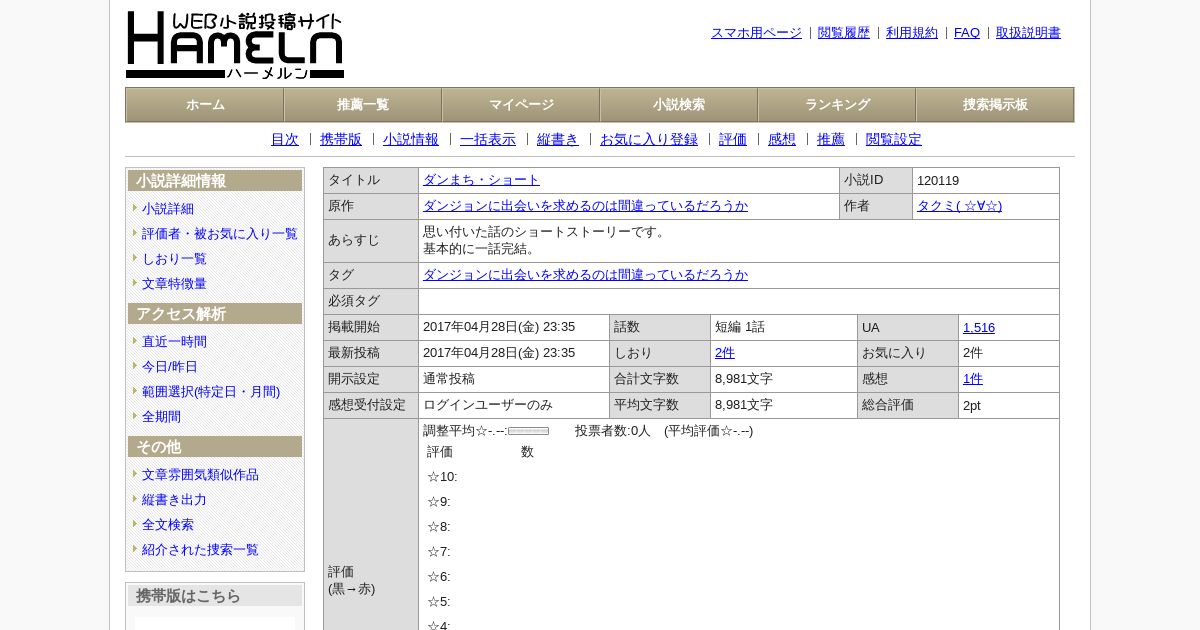
Task: Open the 目次 sub-navigation link
Action: pos(285,140)
